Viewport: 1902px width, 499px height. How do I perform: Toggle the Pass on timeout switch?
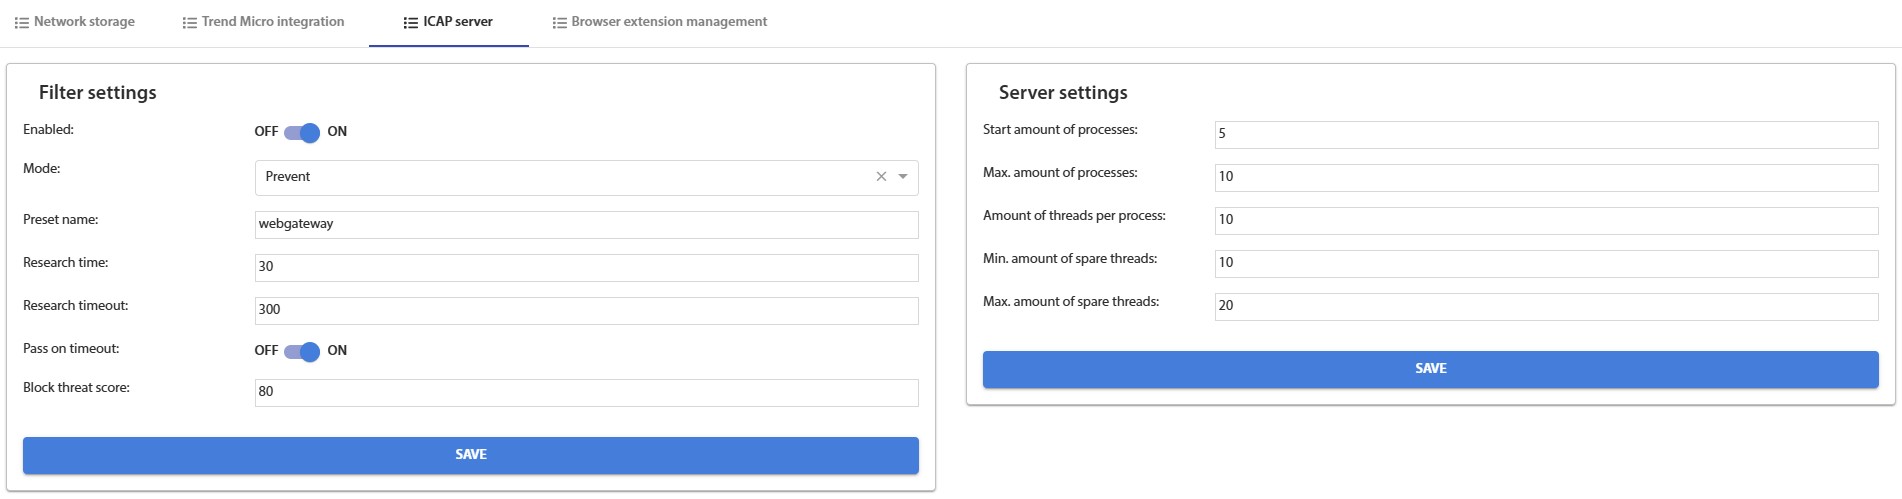[x=301, y=351]
